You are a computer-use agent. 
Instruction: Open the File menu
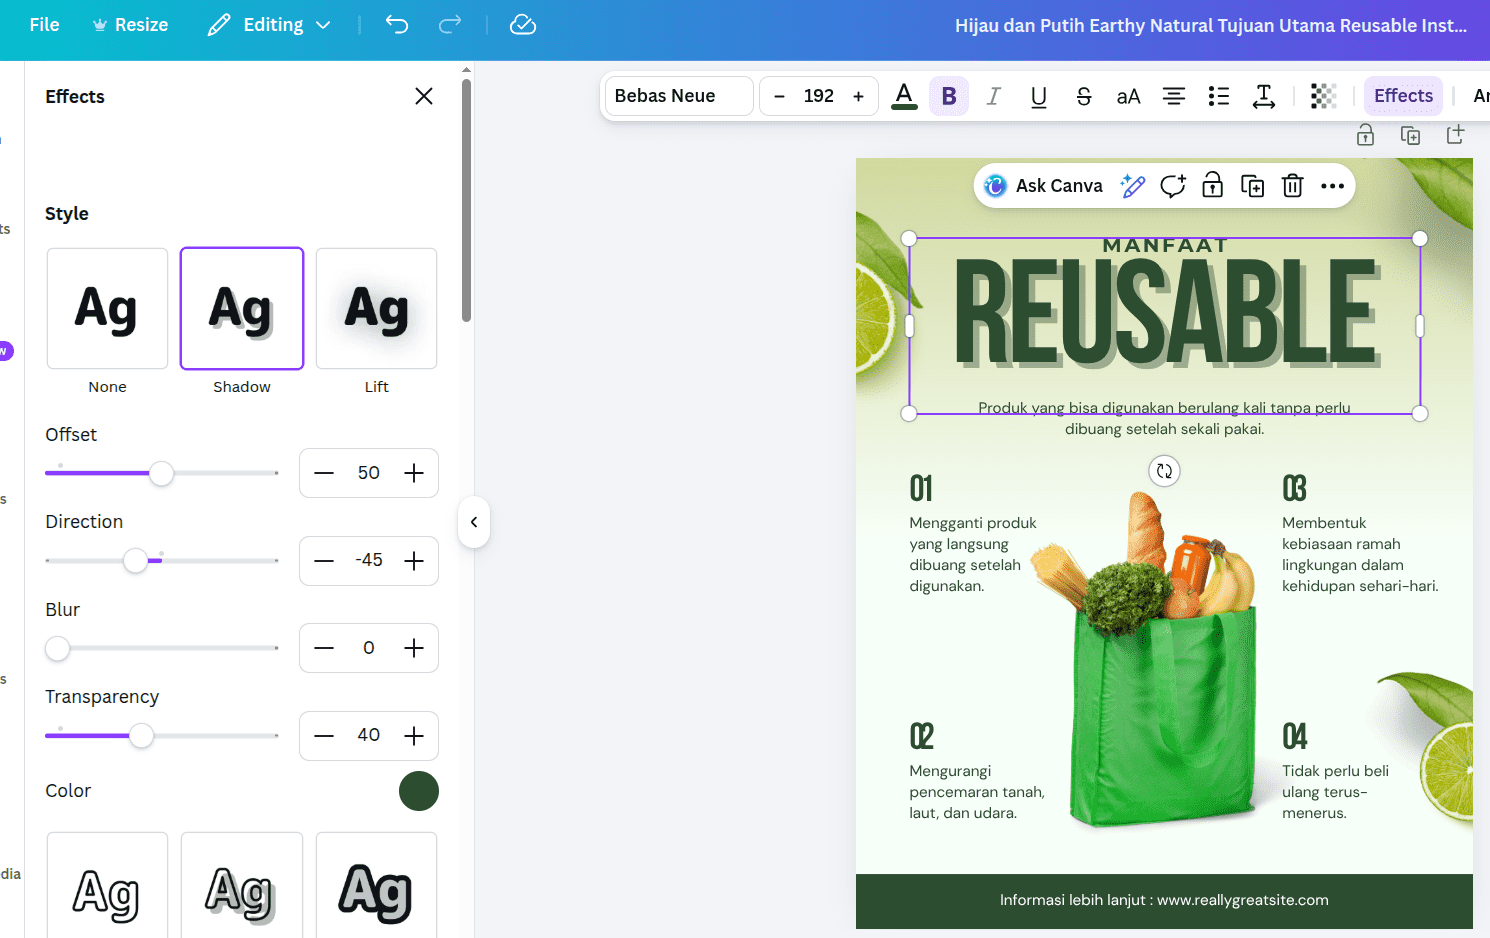[44, 25]
